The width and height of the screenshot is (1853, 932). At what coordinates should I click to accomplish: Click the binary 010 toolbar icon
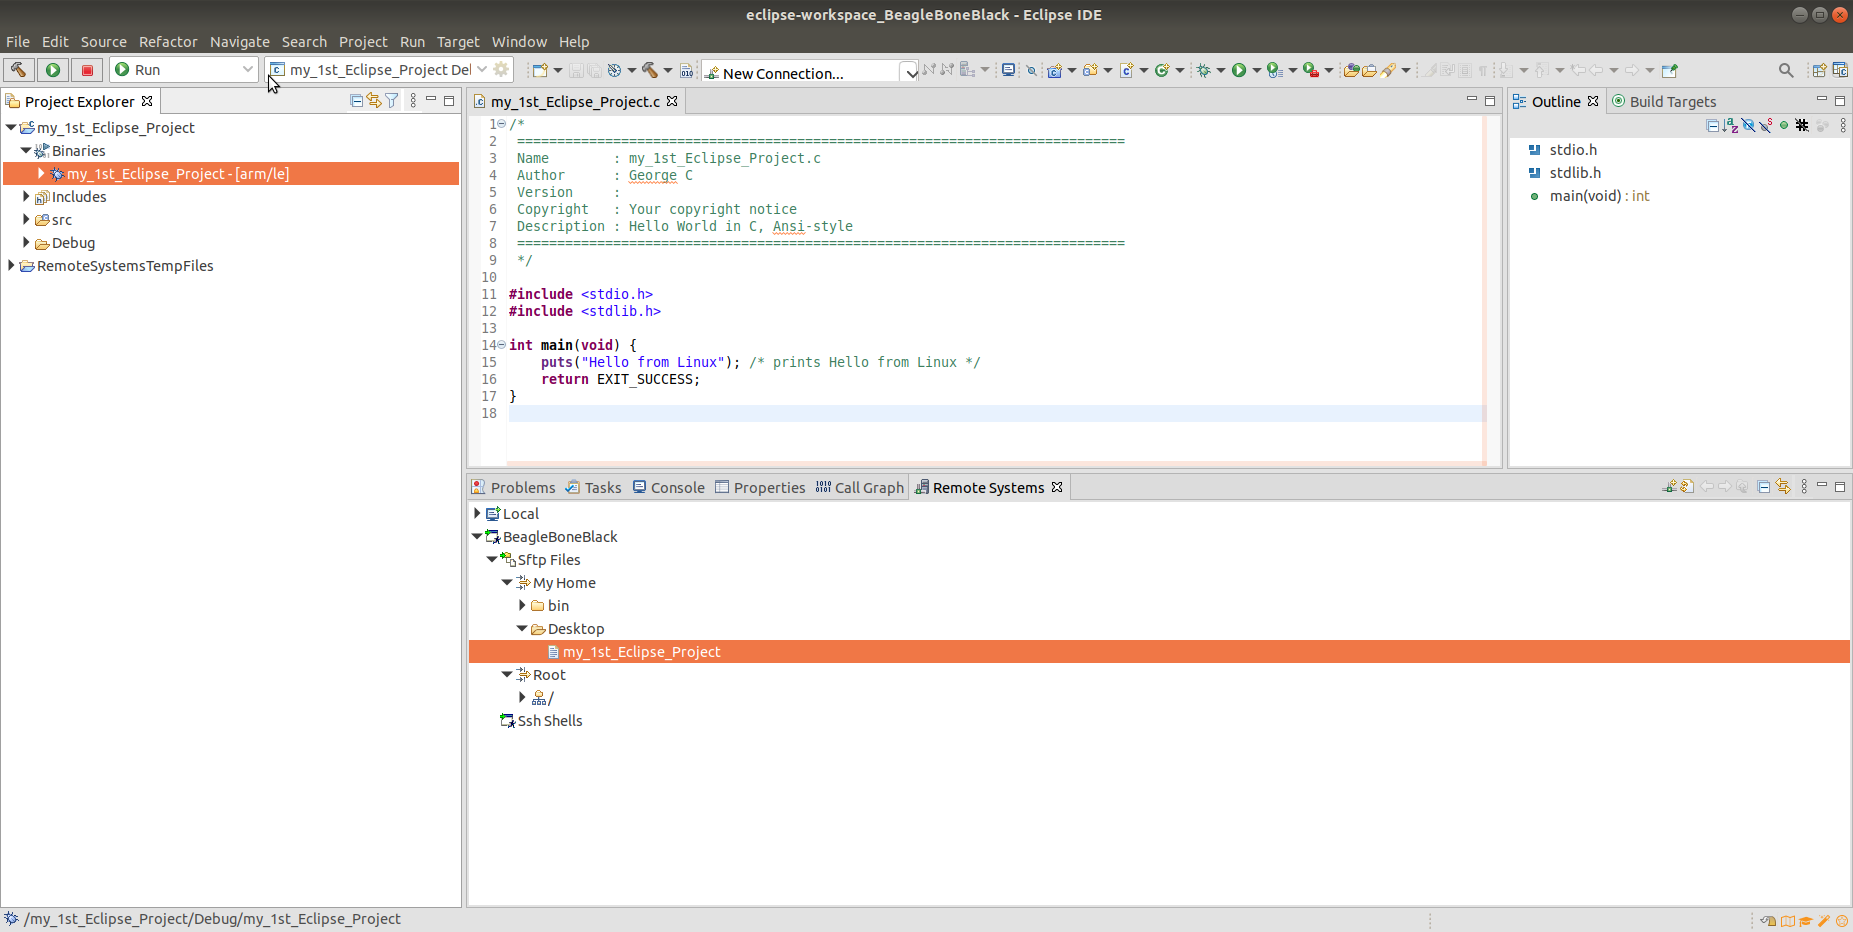(687, 70)
